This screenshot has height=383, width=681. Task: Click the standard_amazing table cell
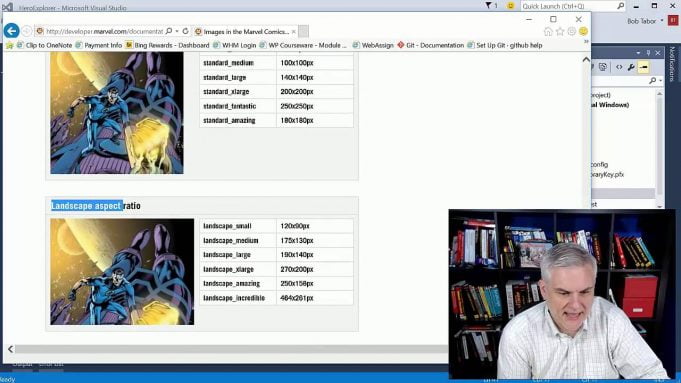[238, 120]
